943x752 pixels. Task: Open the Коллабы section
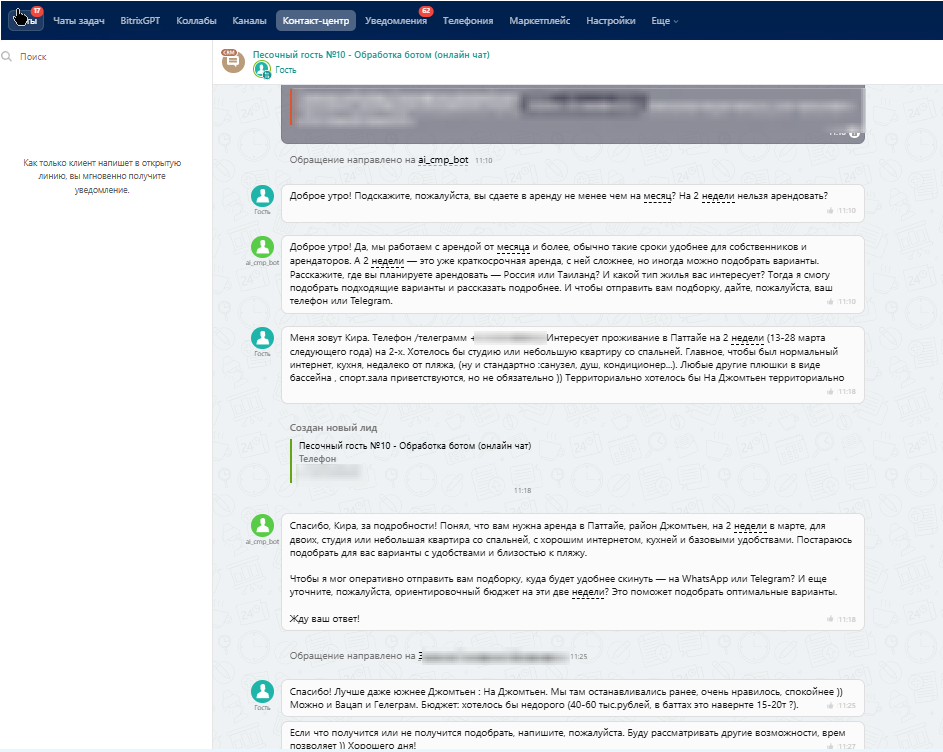196,20
